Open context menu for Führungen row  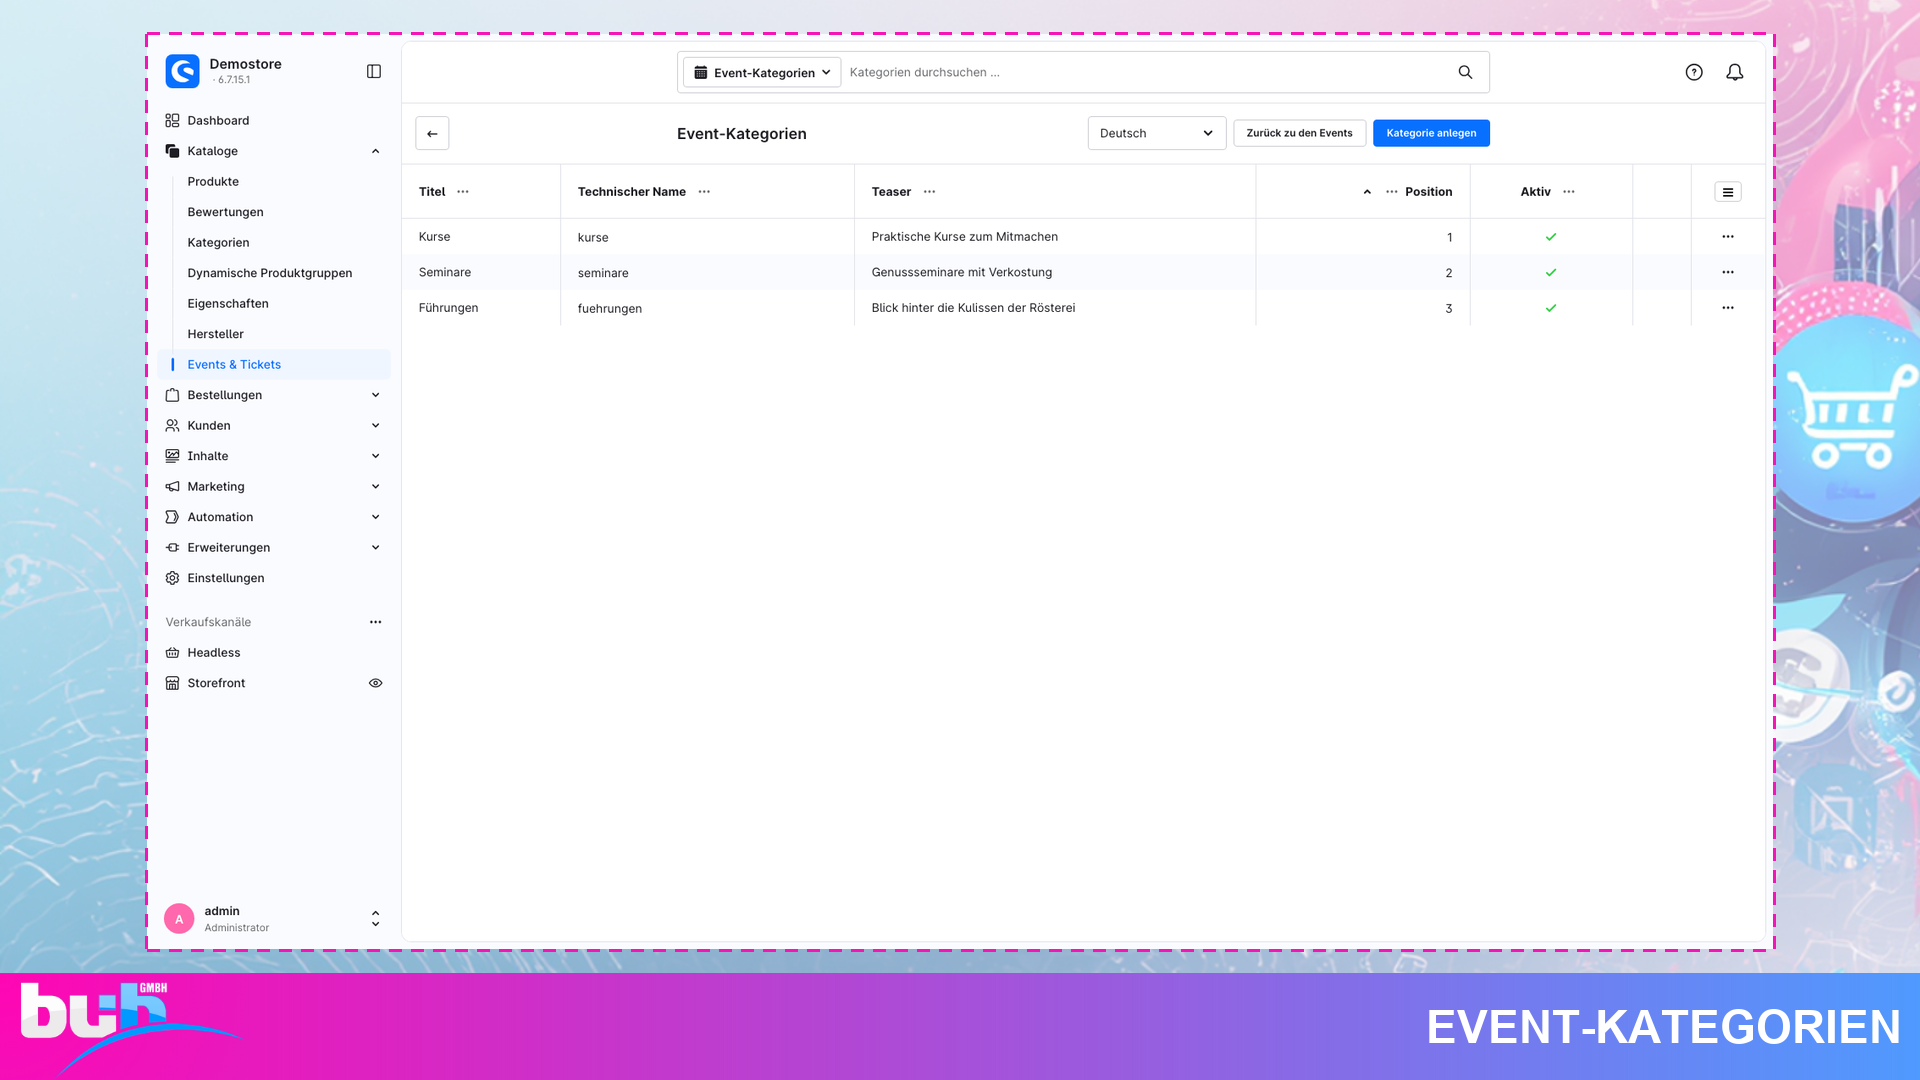[1728, 308]
